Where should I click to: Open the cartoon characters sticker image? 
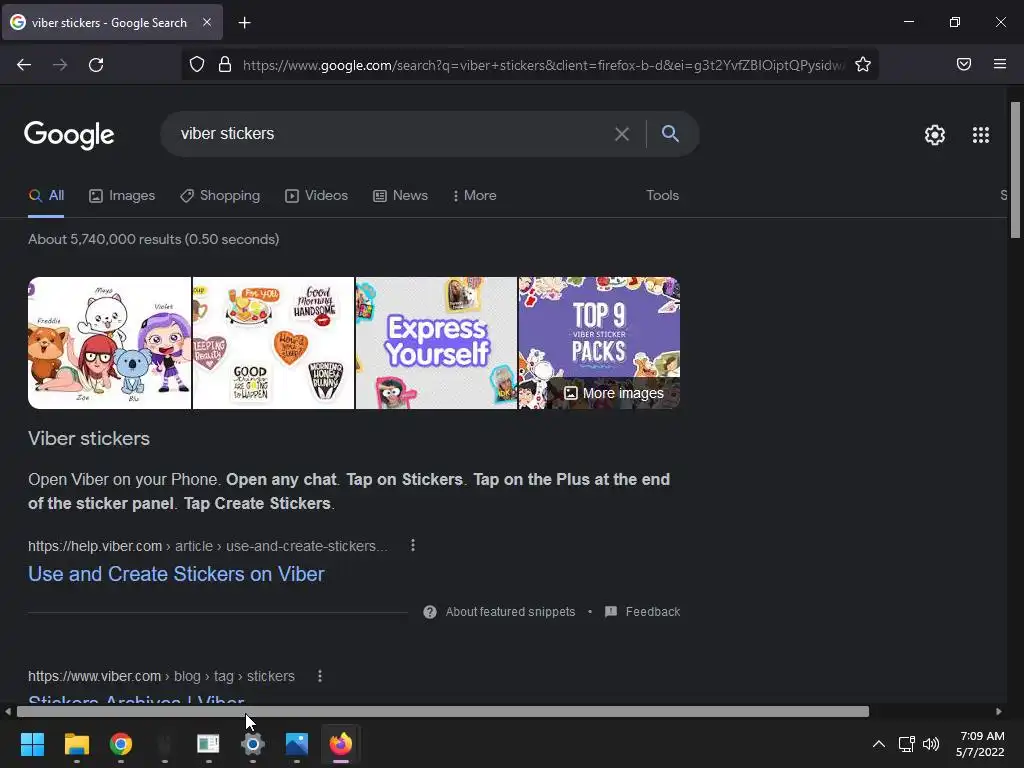(110, 343)
